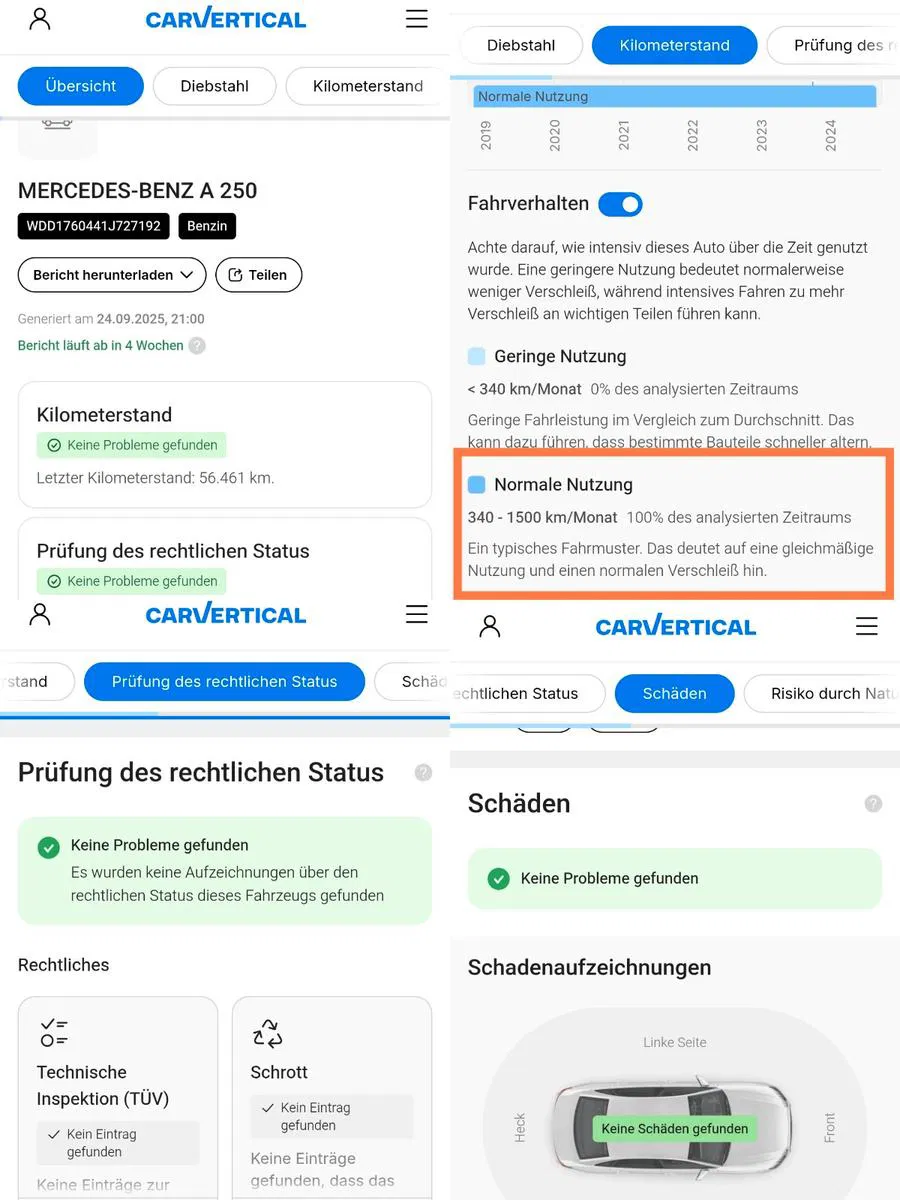Click the help icon beside 'Bericht läuft ab in 4 Wochen'
This screenshot has height=1200, width=900.
point(197,346)
